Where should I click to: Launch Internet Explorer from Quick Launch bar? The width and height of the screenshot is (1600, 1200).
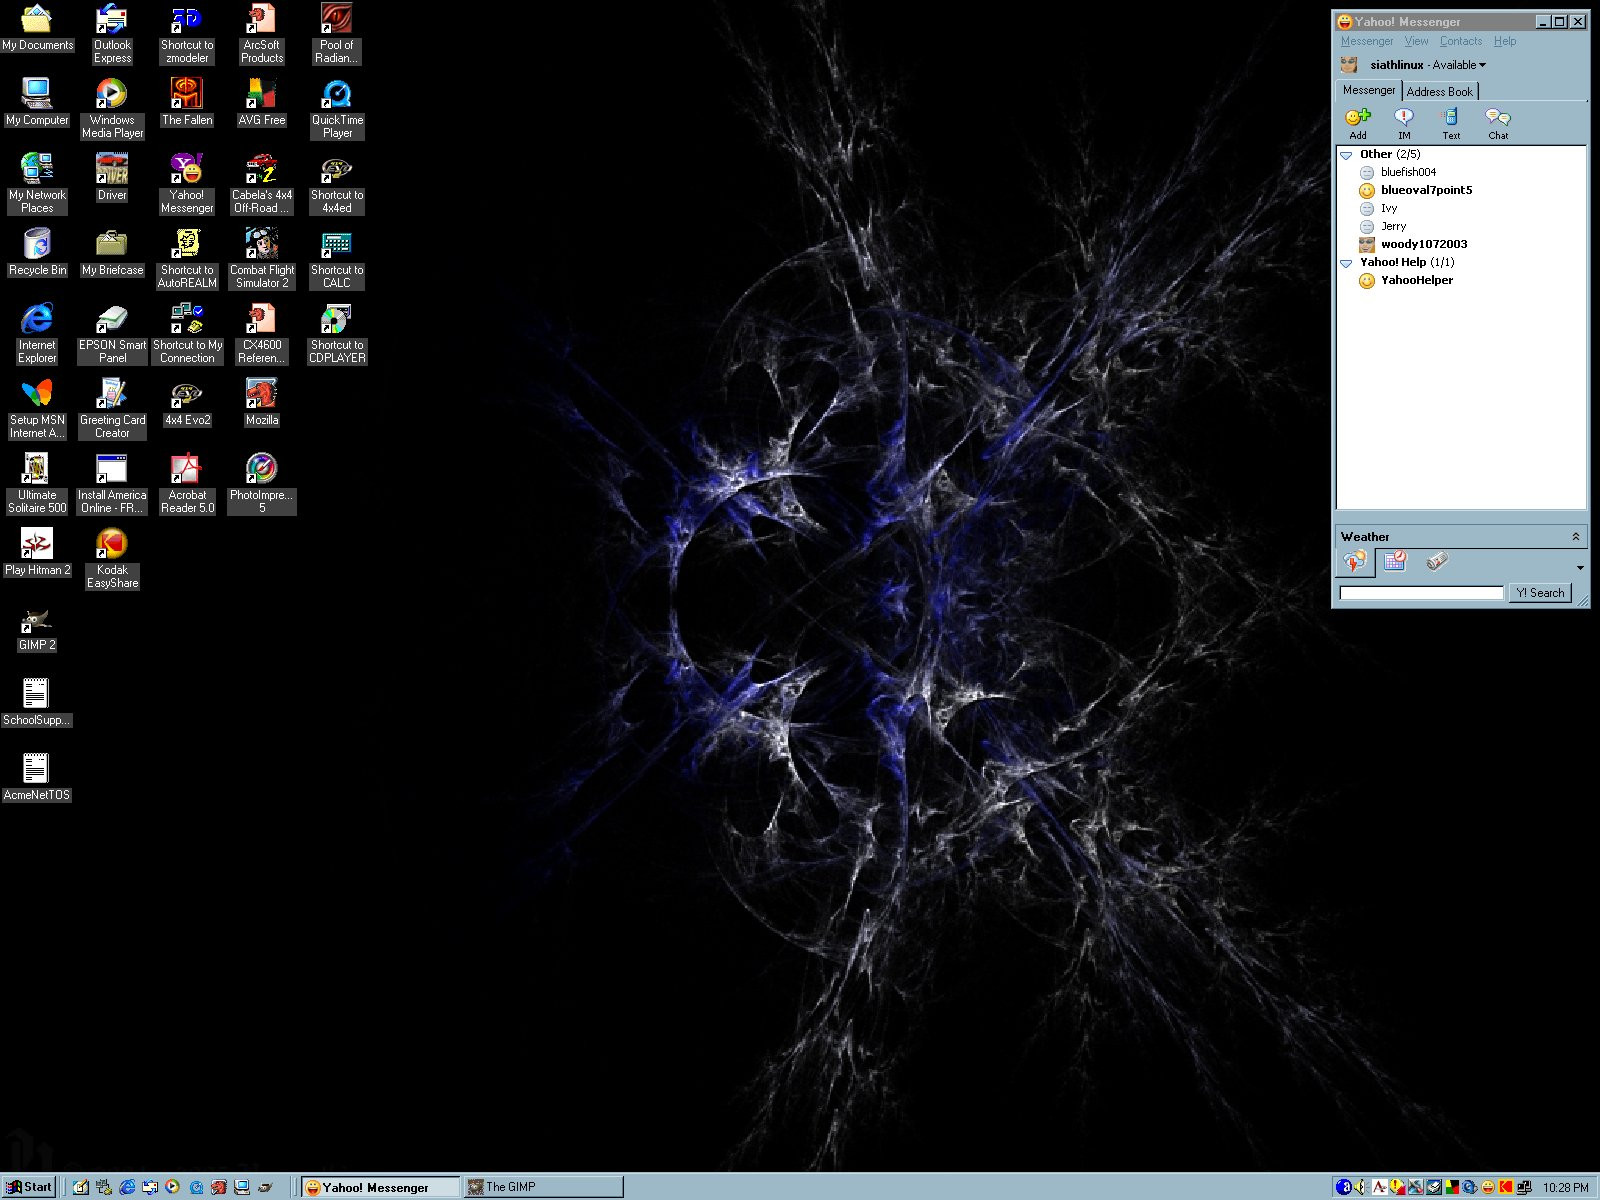point(127,1187)
